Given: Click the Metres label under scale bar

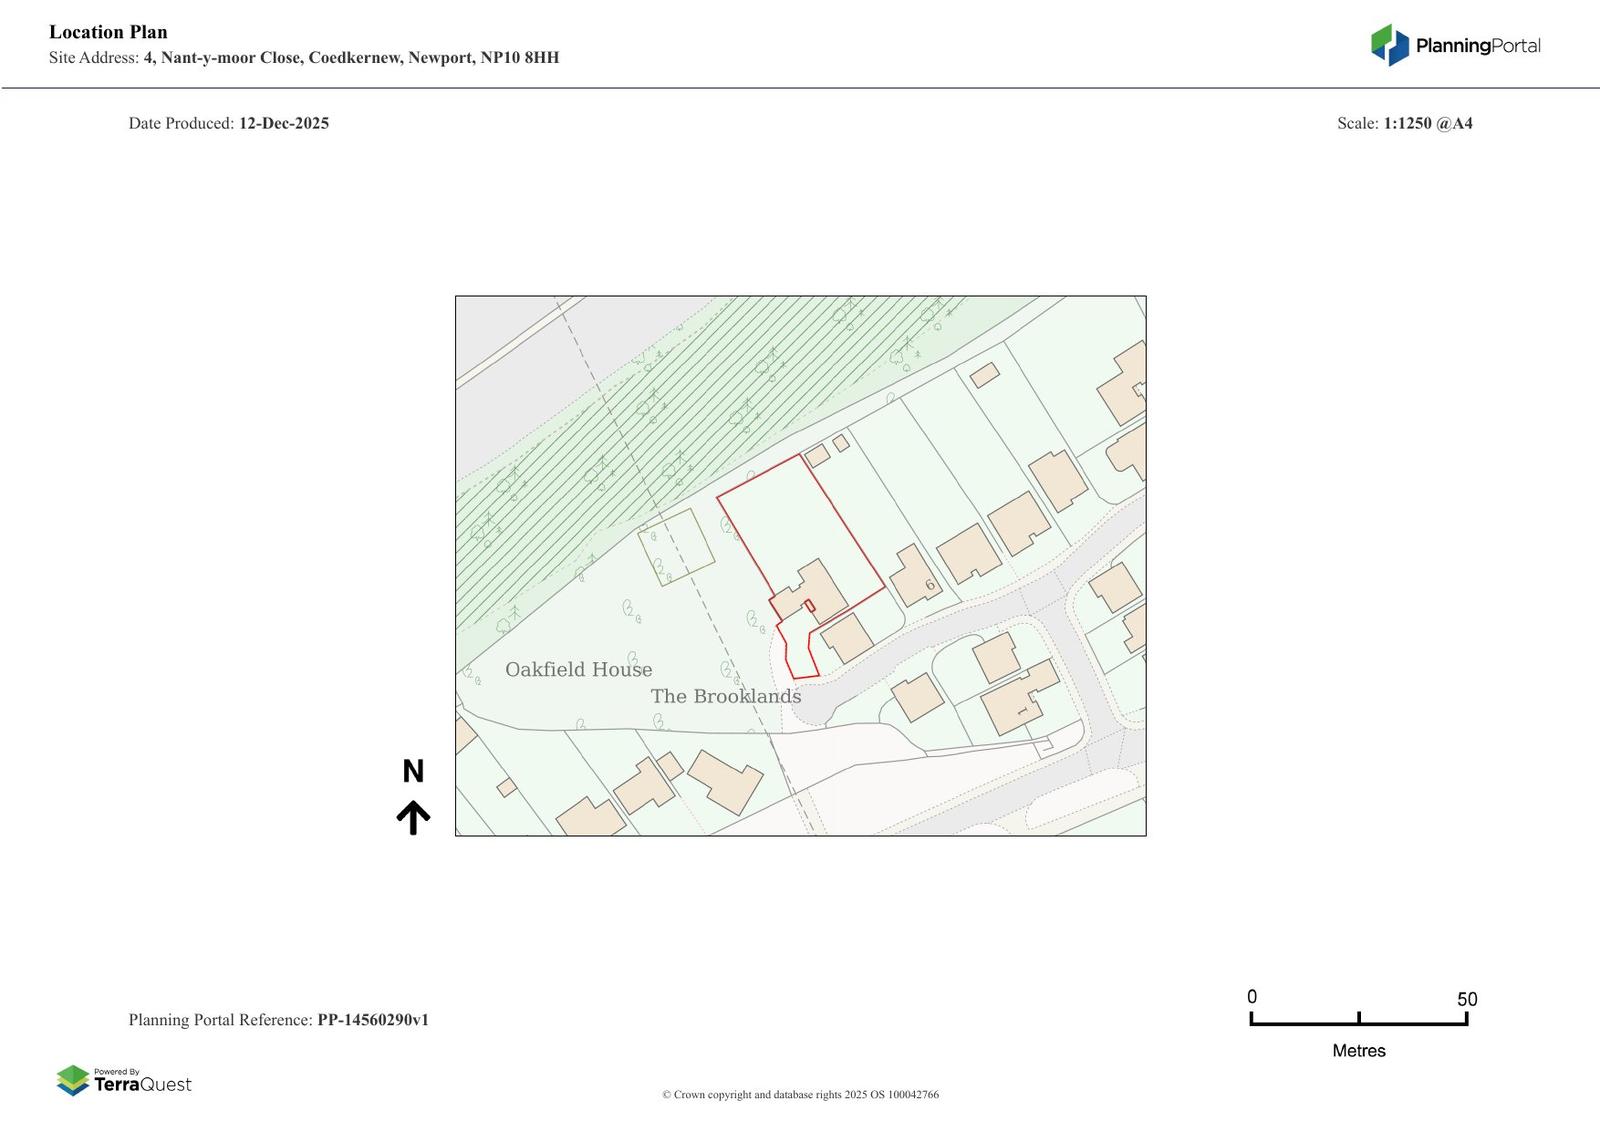Looking at the screenshot, I should tap(1358, 1051).
